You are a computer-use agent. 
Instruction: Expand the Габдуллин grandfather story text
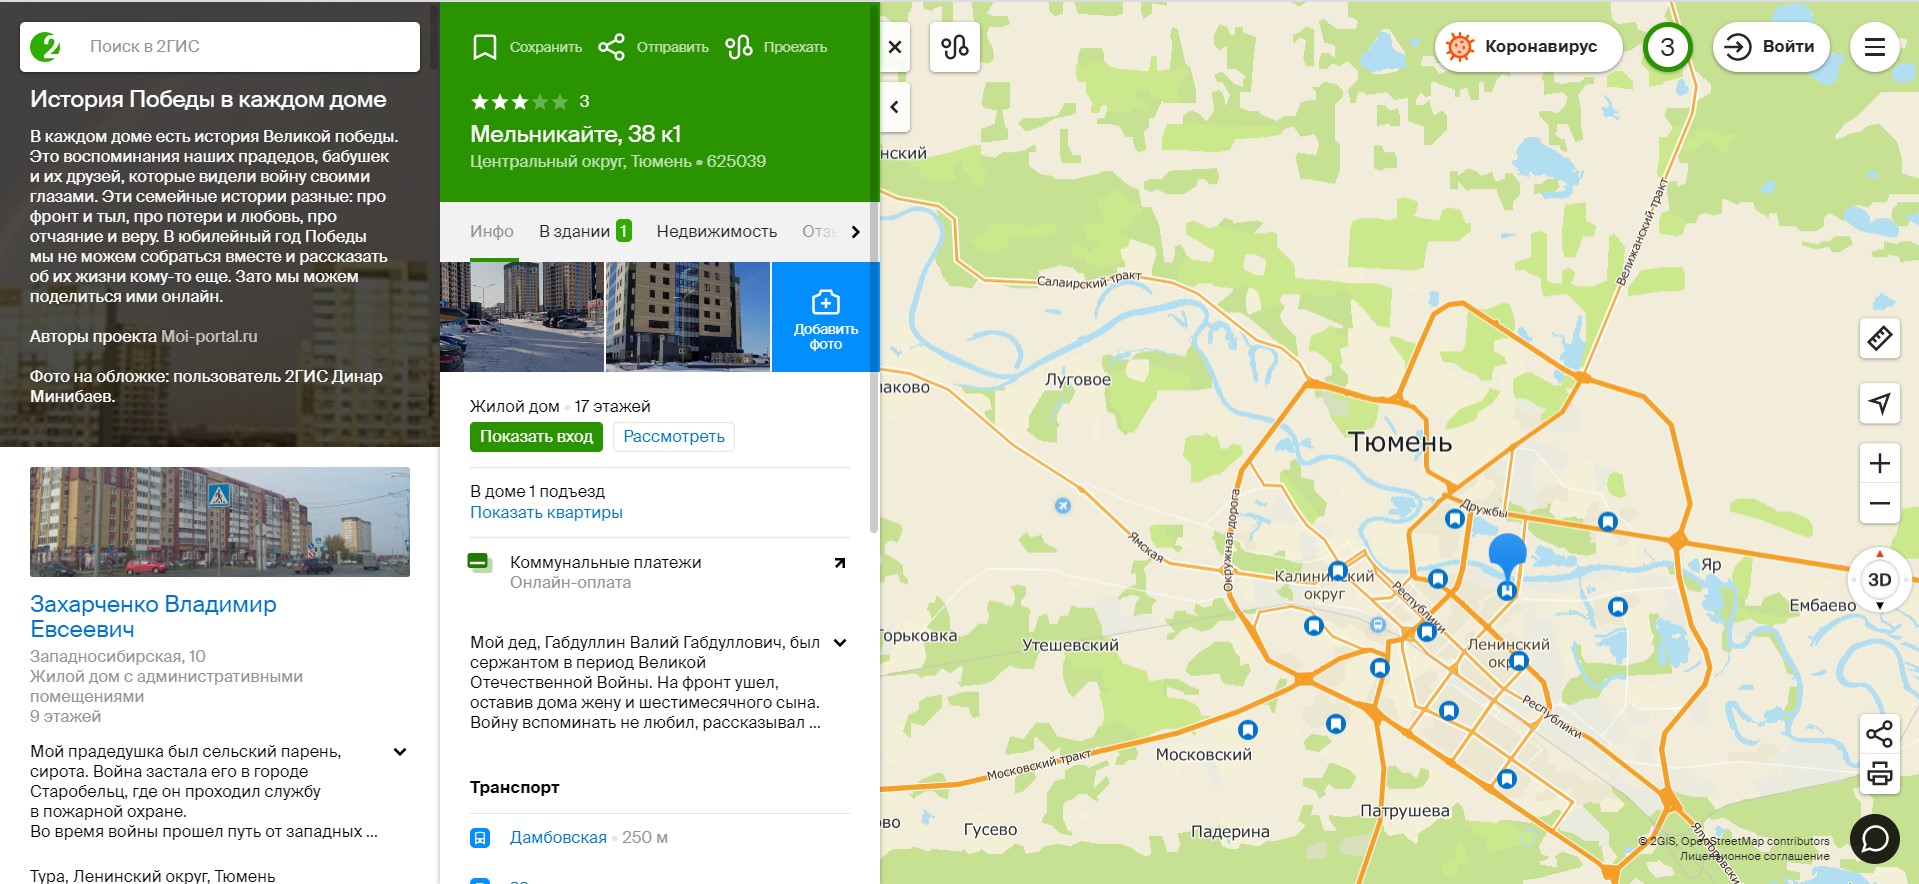(x=840, y=643)
